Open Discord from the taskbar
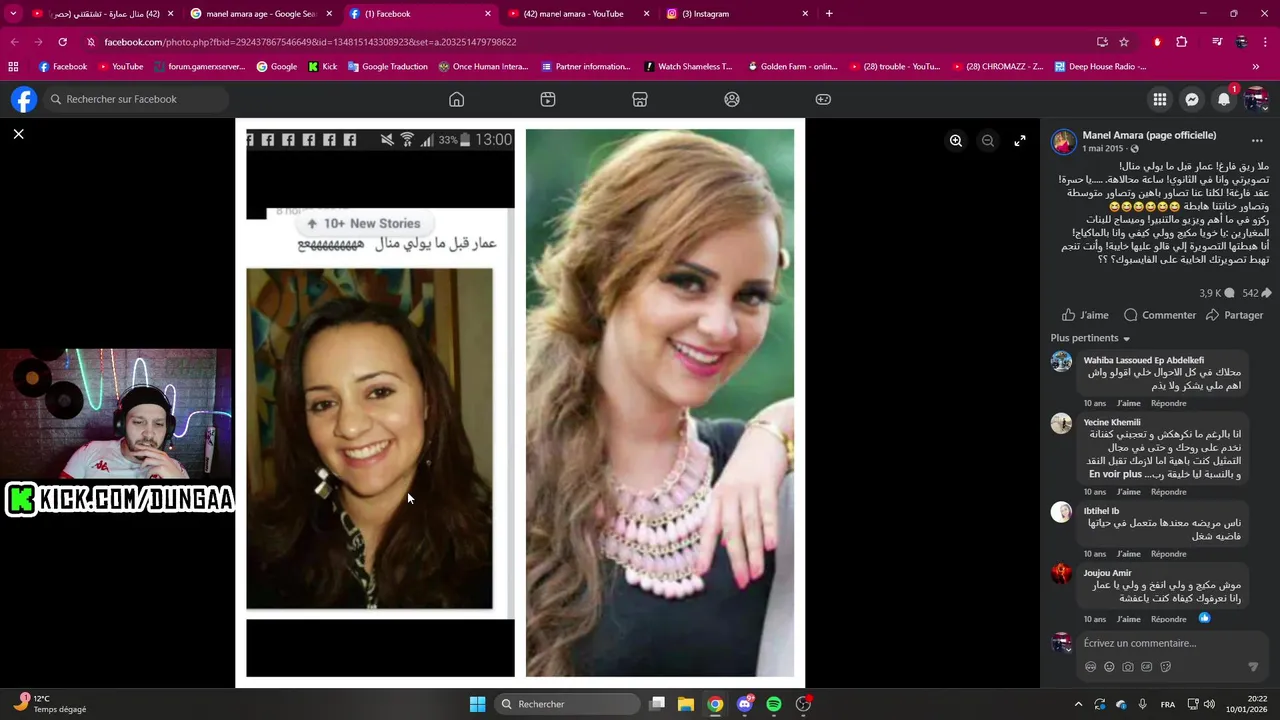Image resolution: width=1280 pixels, height=720 pixels. tap(744, 704)
